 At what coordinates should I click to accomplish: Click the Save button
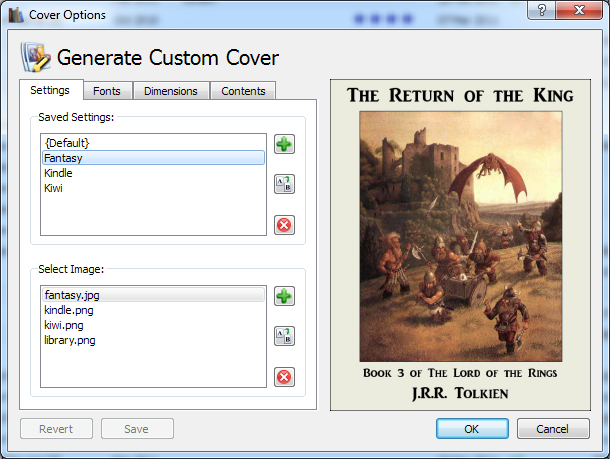pos(137,429)
